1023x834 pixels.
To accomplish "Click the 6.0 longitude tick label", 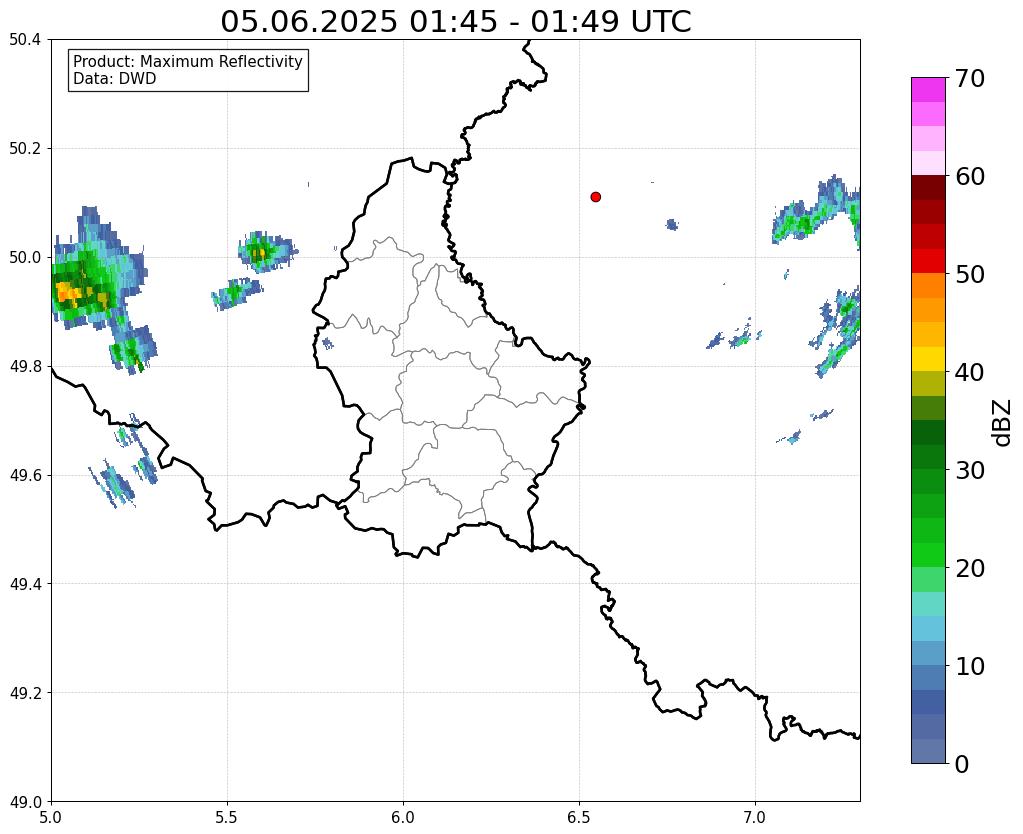I will tap(403, 818).
